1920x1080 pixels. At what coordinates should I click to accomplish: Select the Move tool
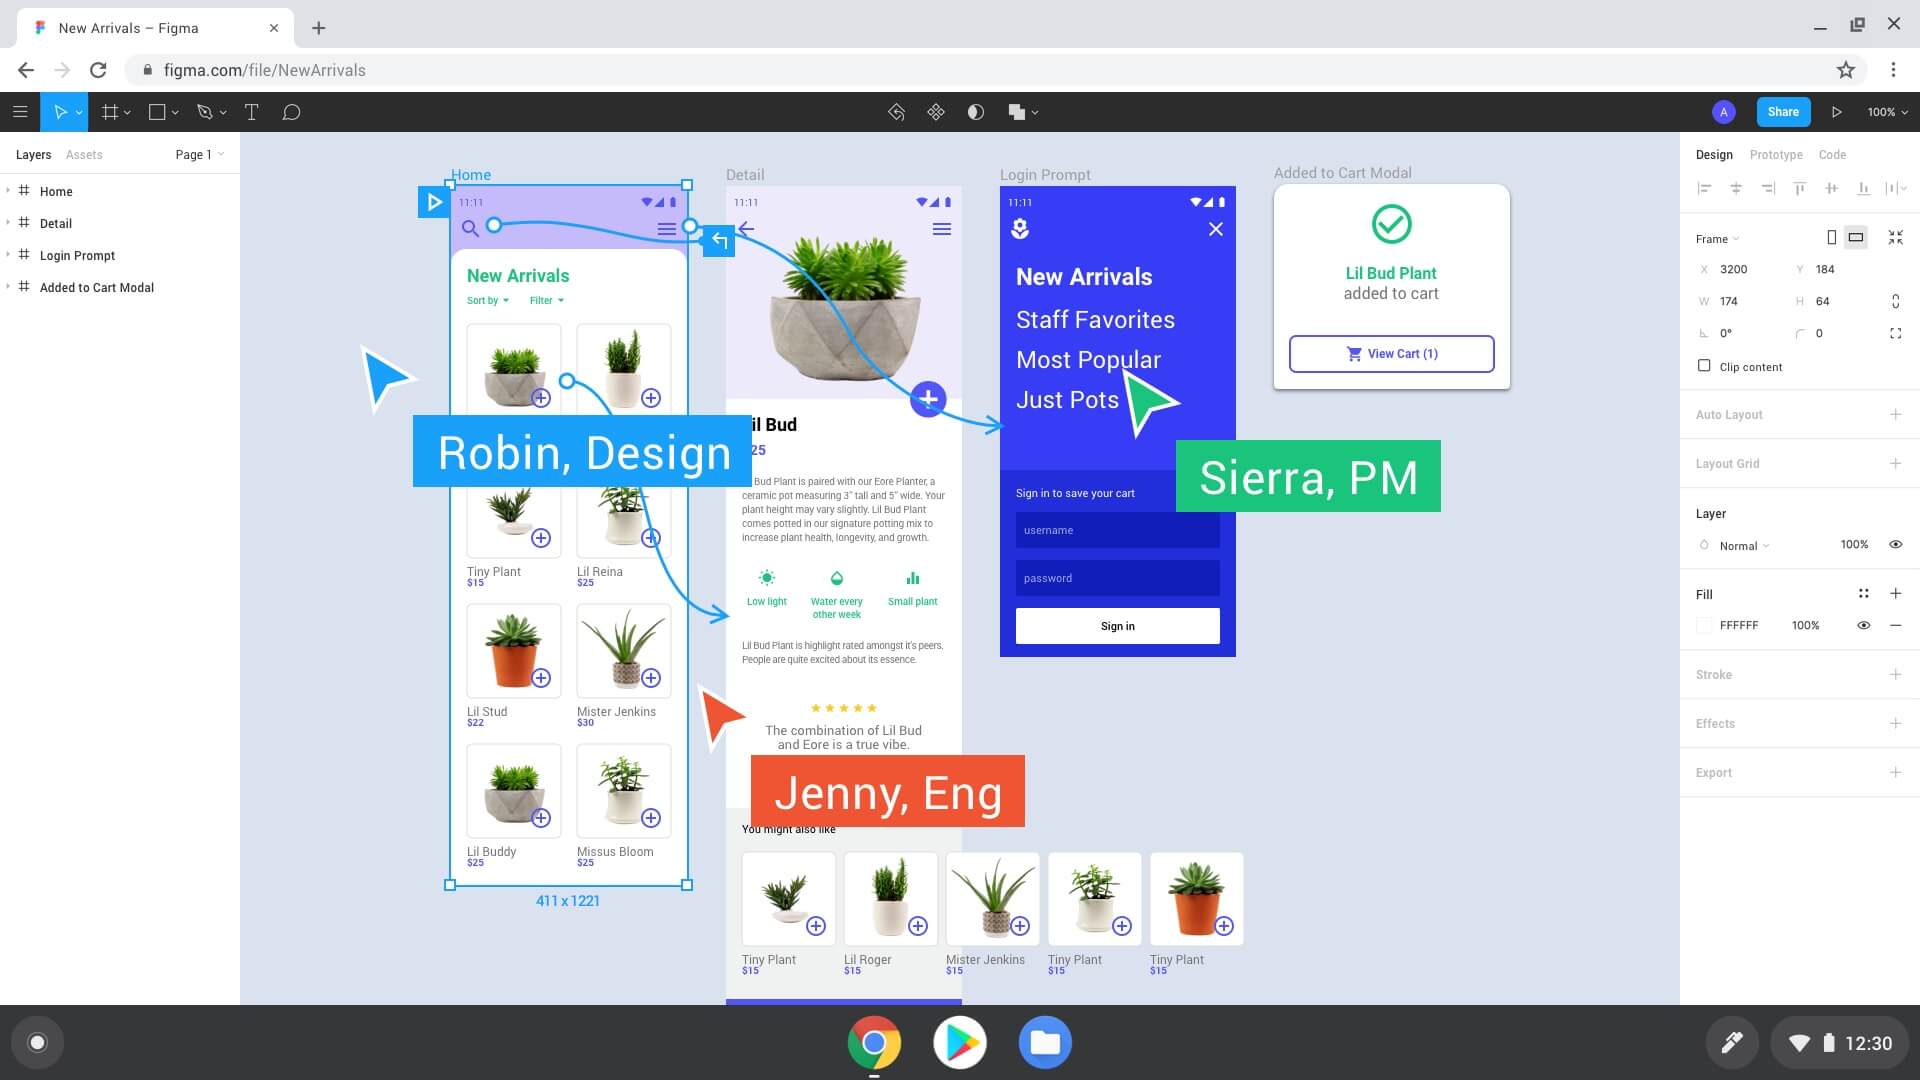pos(59,112)
